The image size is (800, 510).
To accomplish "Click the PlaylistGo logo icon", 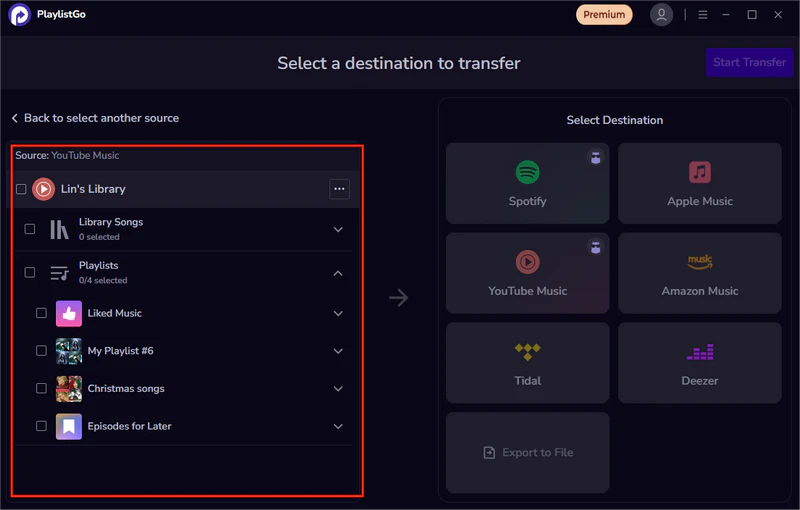I will pyautogui.click(x=19, y=14).
